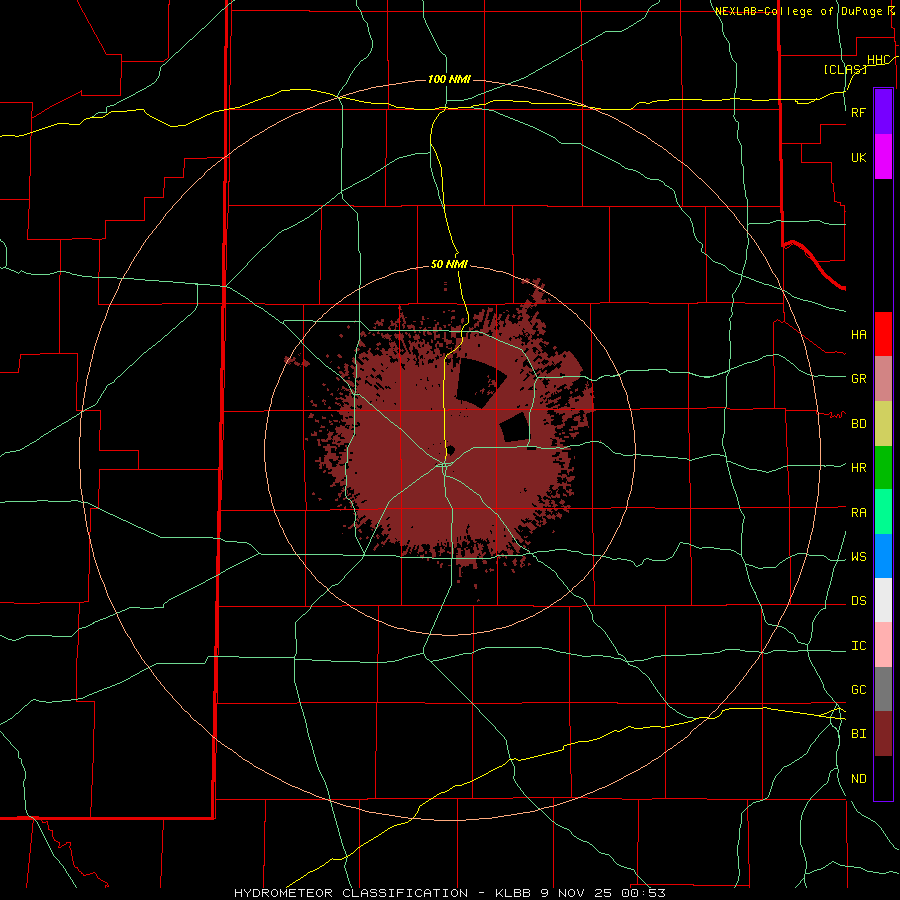
Task: Click the WS legend label
Action: click(858, 556)
